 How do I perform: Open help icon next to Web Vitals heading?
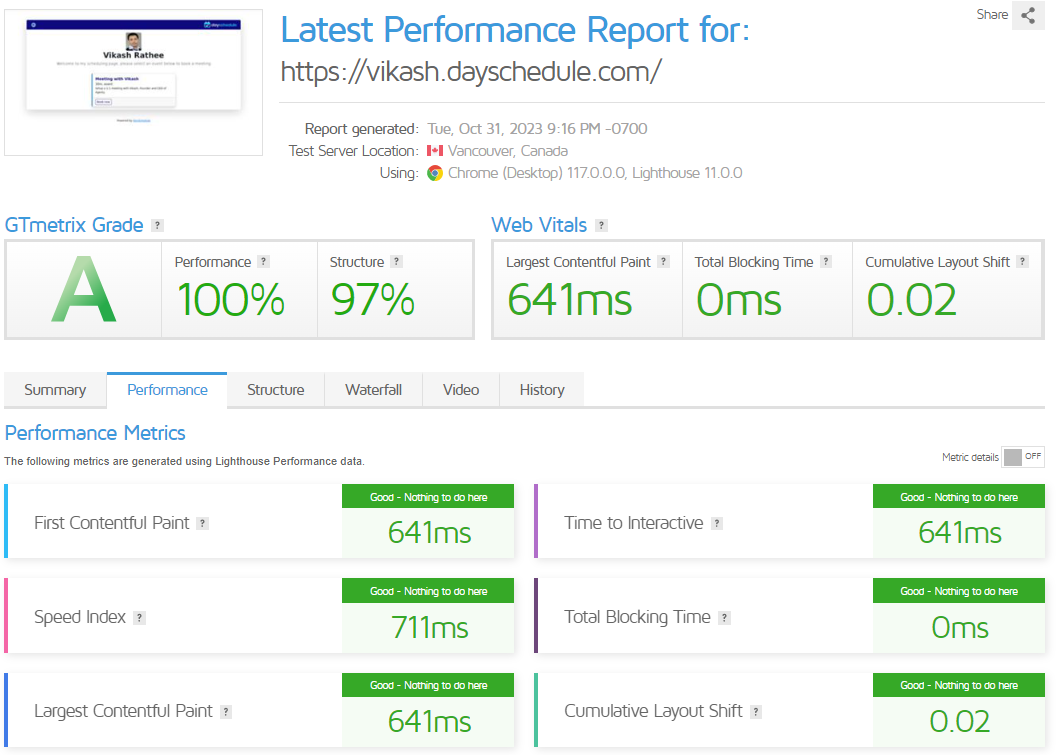601,225
